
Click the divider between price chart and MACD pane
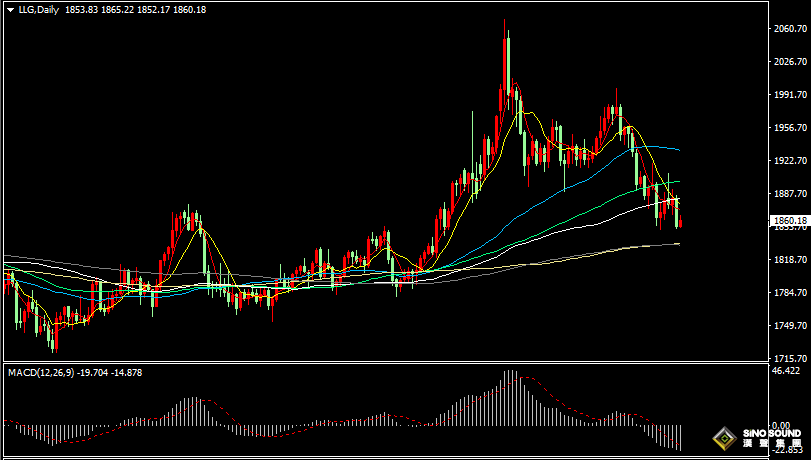(x=385, y=362)
